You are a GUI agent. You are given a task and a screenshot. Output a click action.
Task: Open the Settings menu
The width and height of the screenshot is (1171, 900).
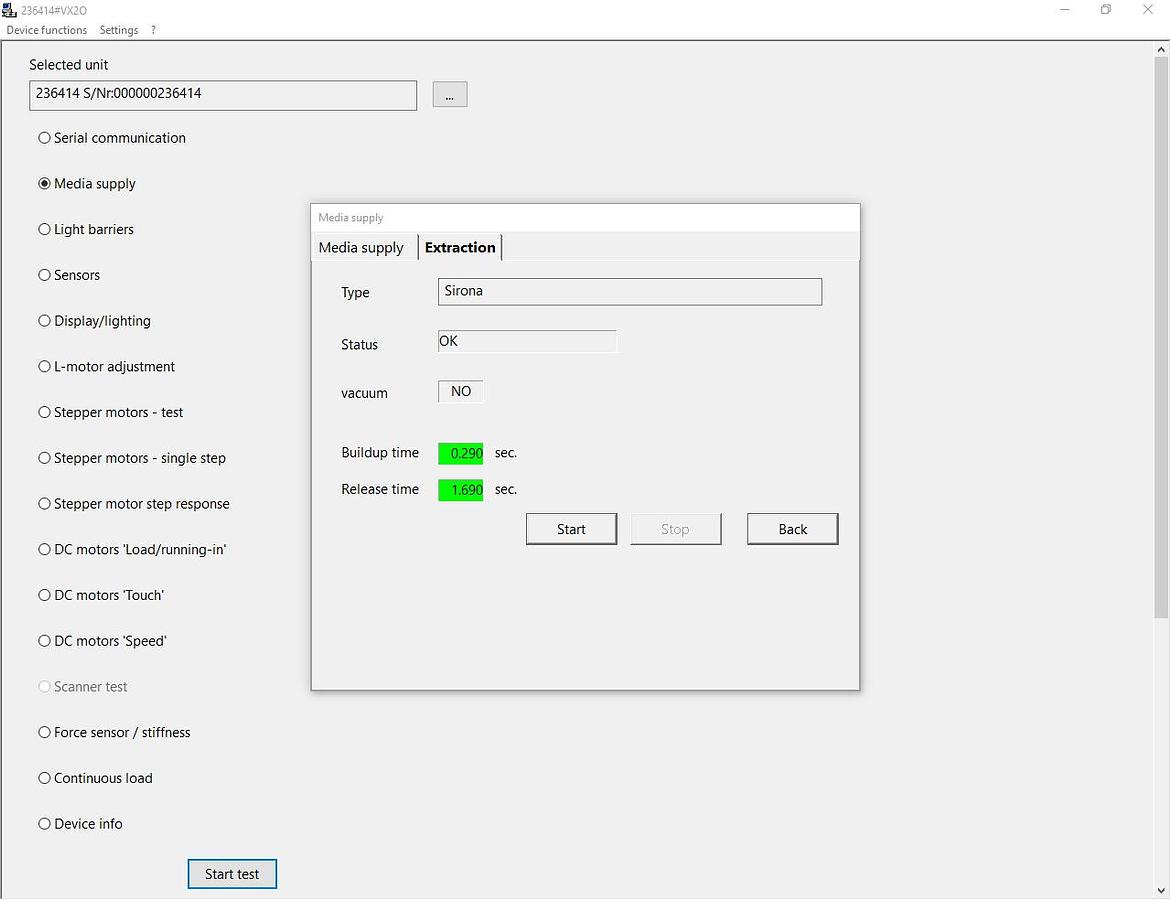coord(119,30)
